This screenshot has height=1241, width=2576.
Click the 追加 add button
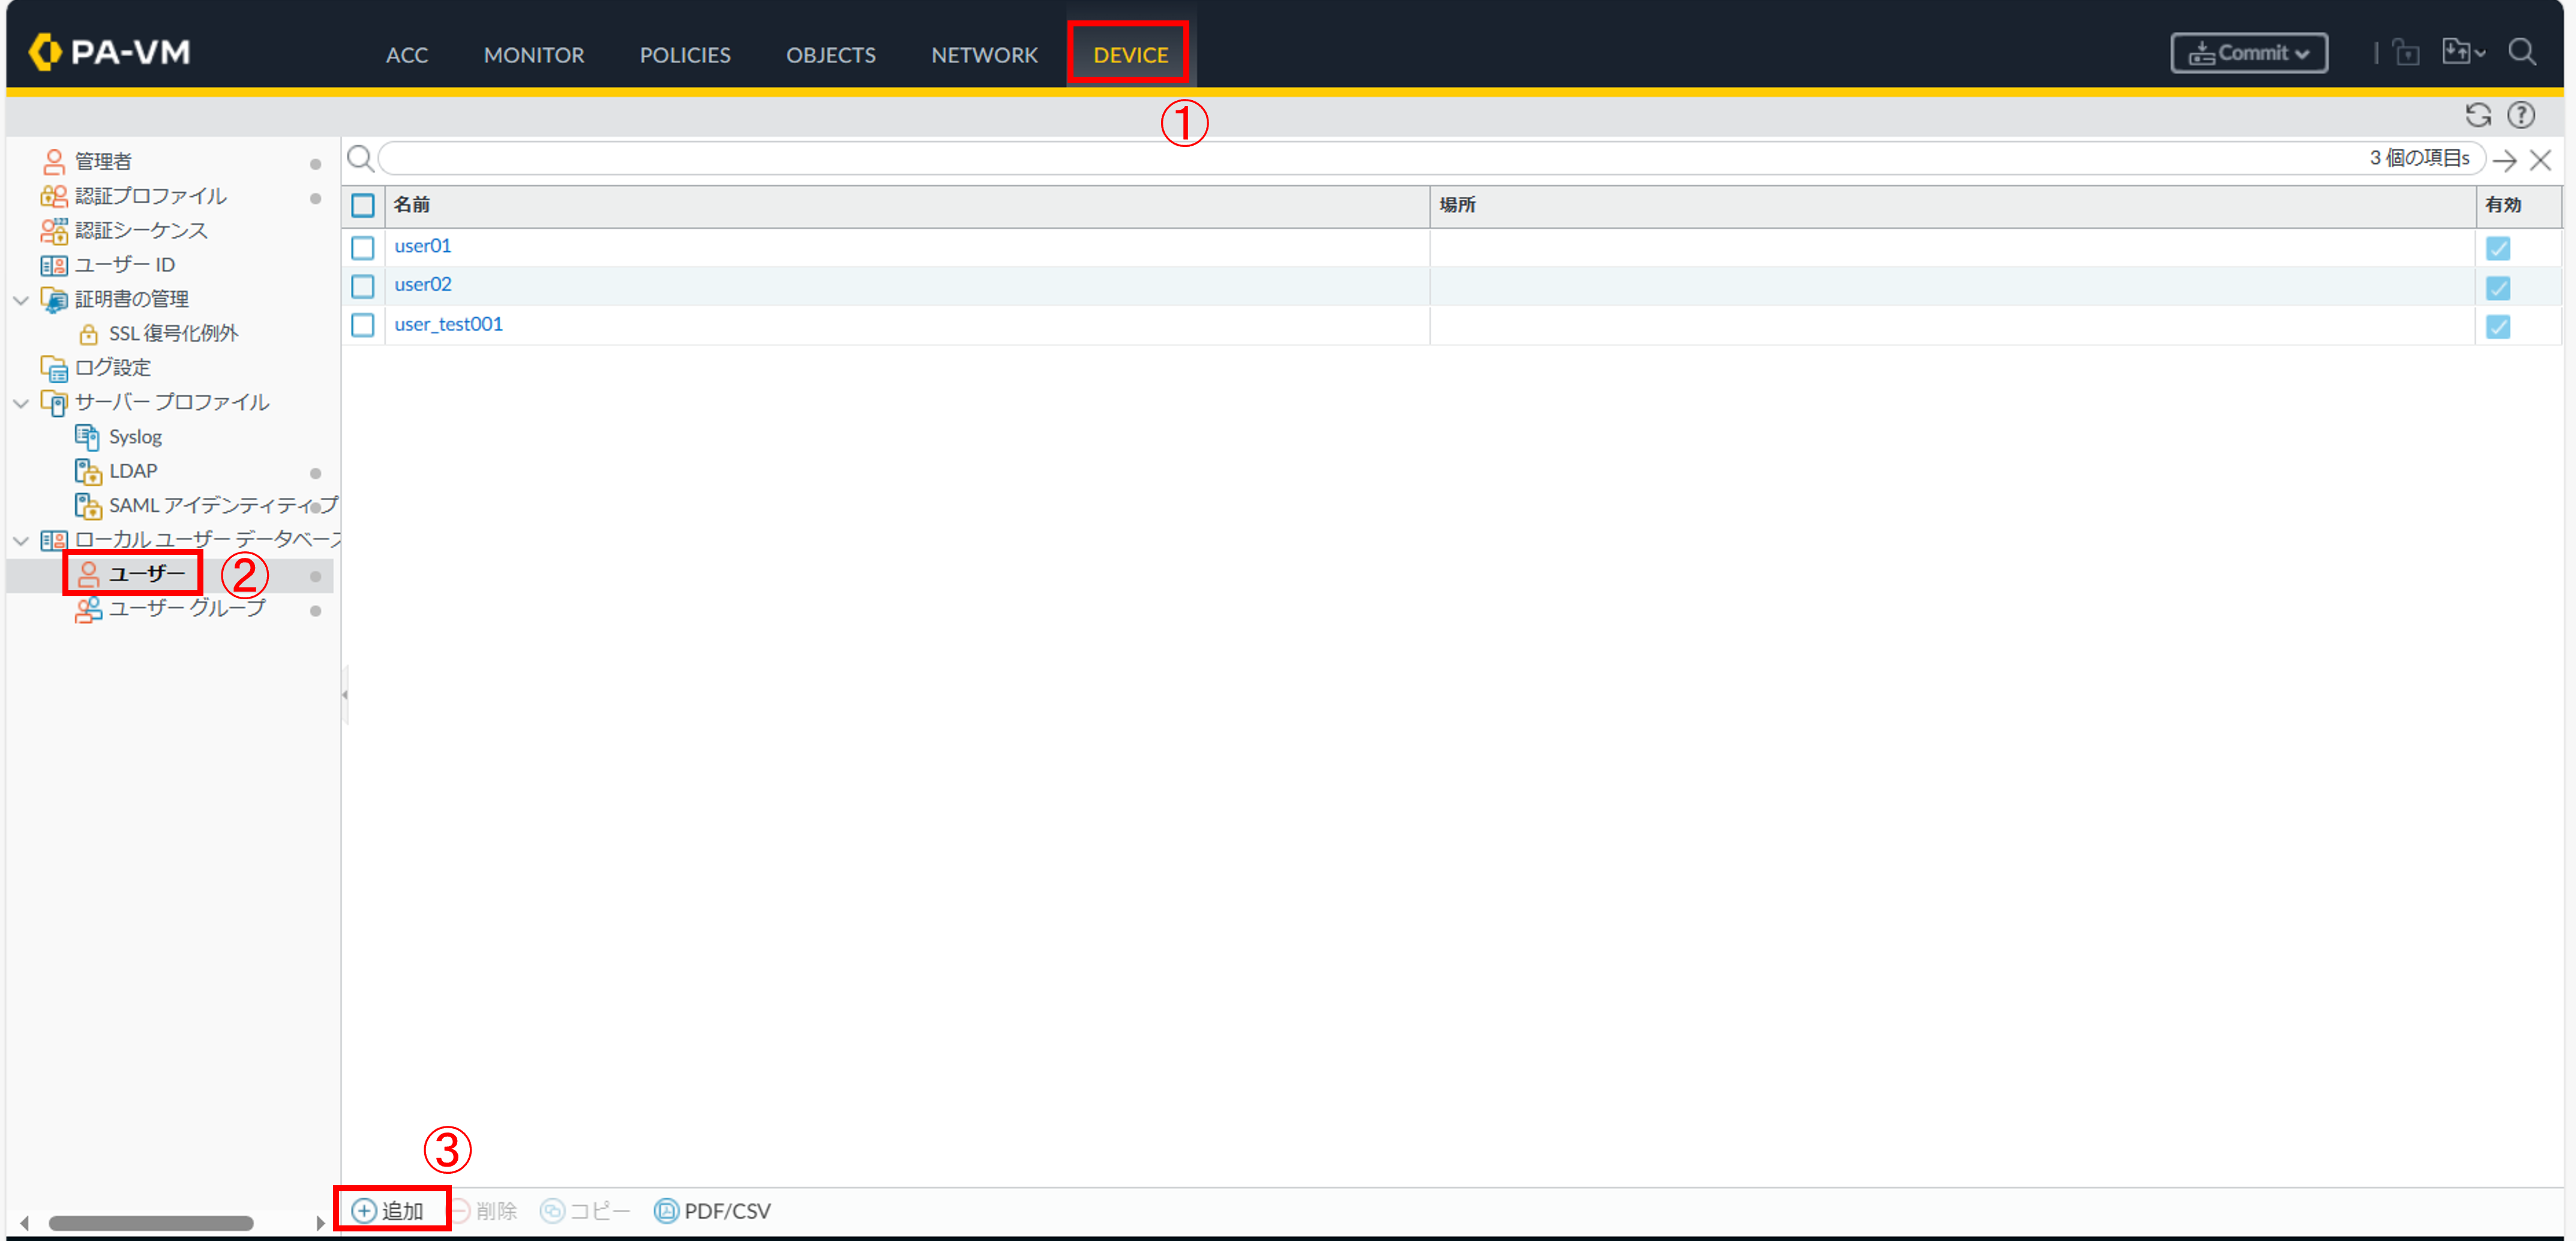pos(390,1211)
